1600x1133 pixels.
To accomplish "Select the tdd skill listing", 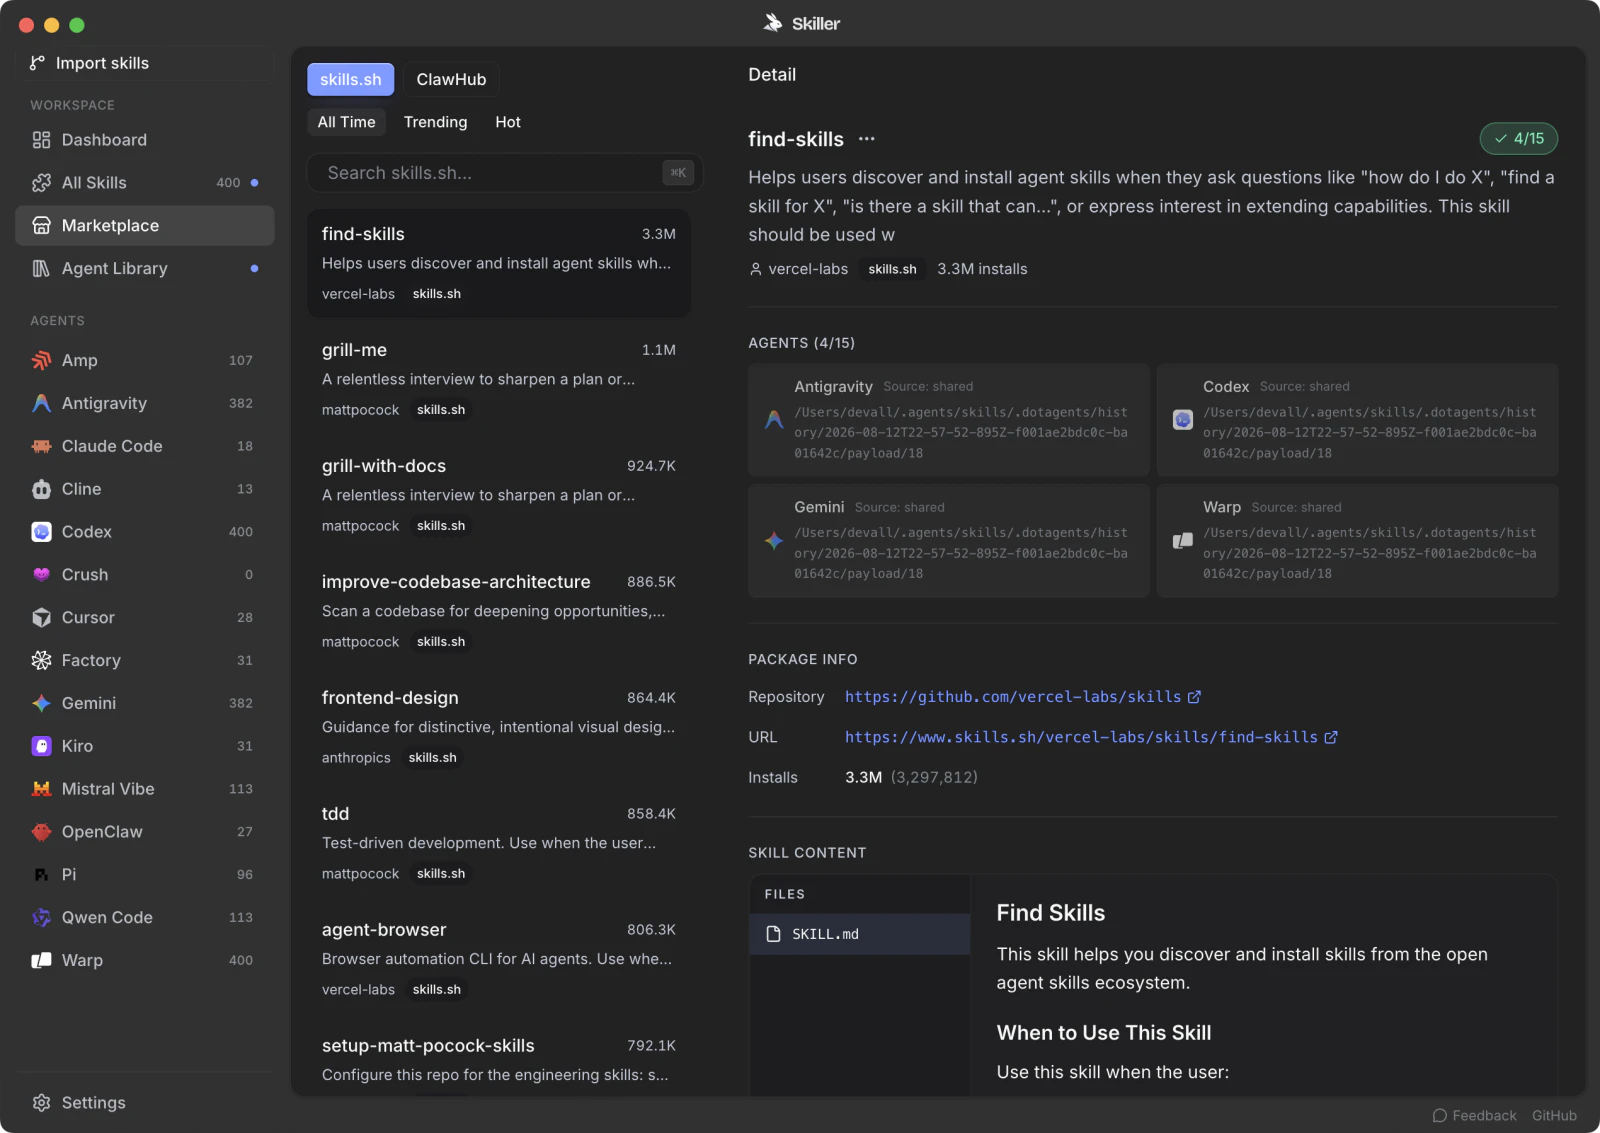I will pos(499,843).
